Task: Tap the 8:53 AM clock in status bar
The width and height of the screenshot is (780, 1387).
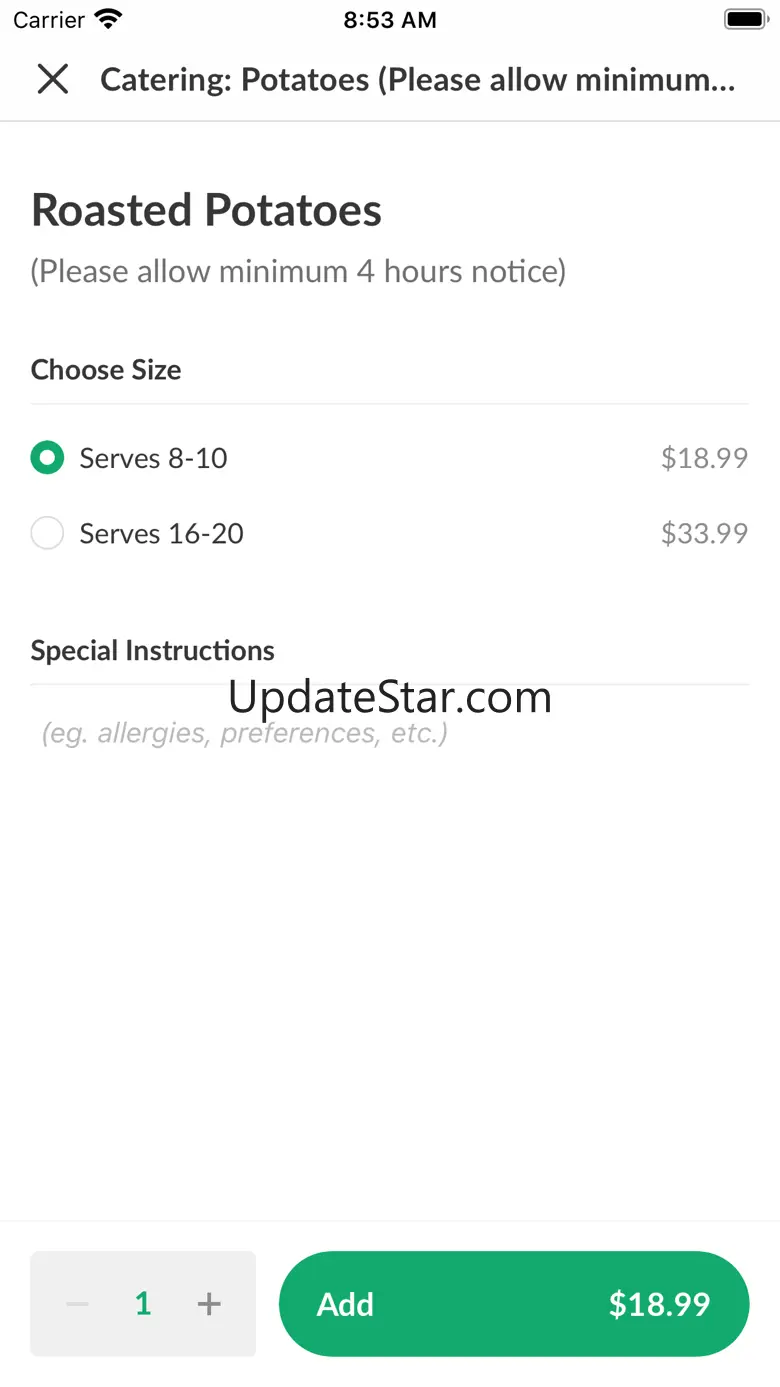Action: tap(390, 20)
